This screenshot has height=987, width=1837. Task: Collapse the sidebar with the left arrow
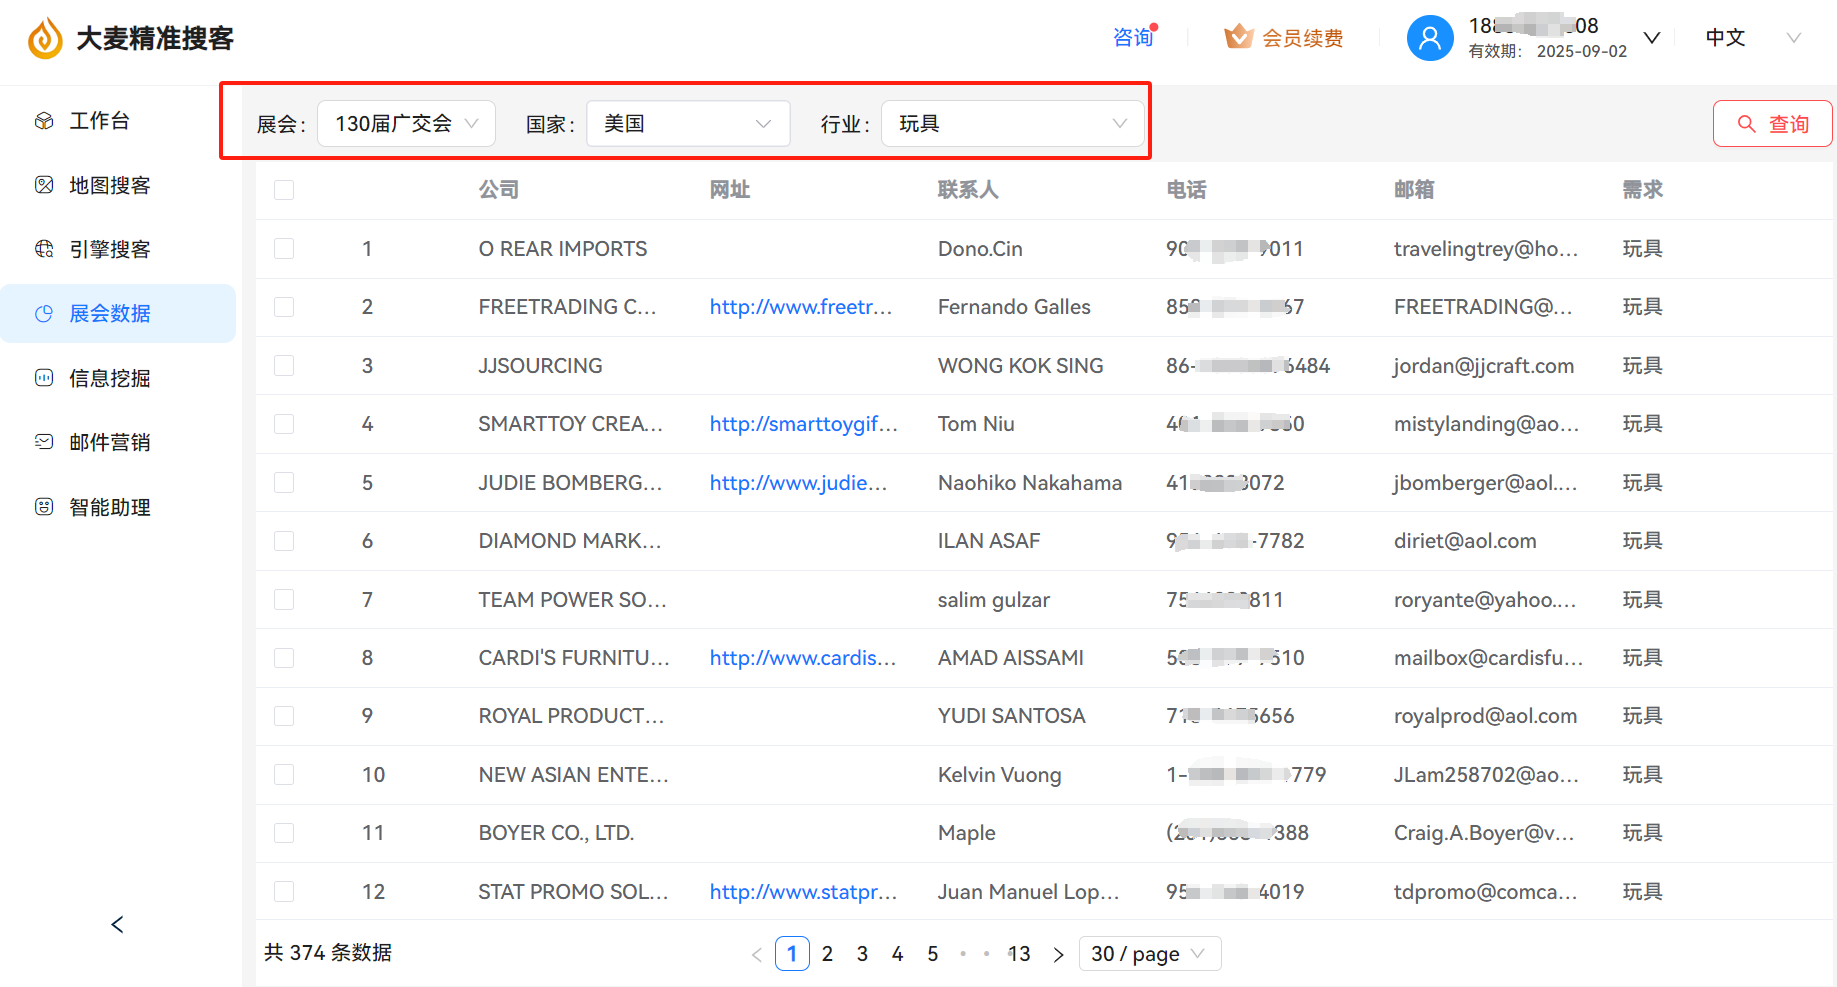118,924
